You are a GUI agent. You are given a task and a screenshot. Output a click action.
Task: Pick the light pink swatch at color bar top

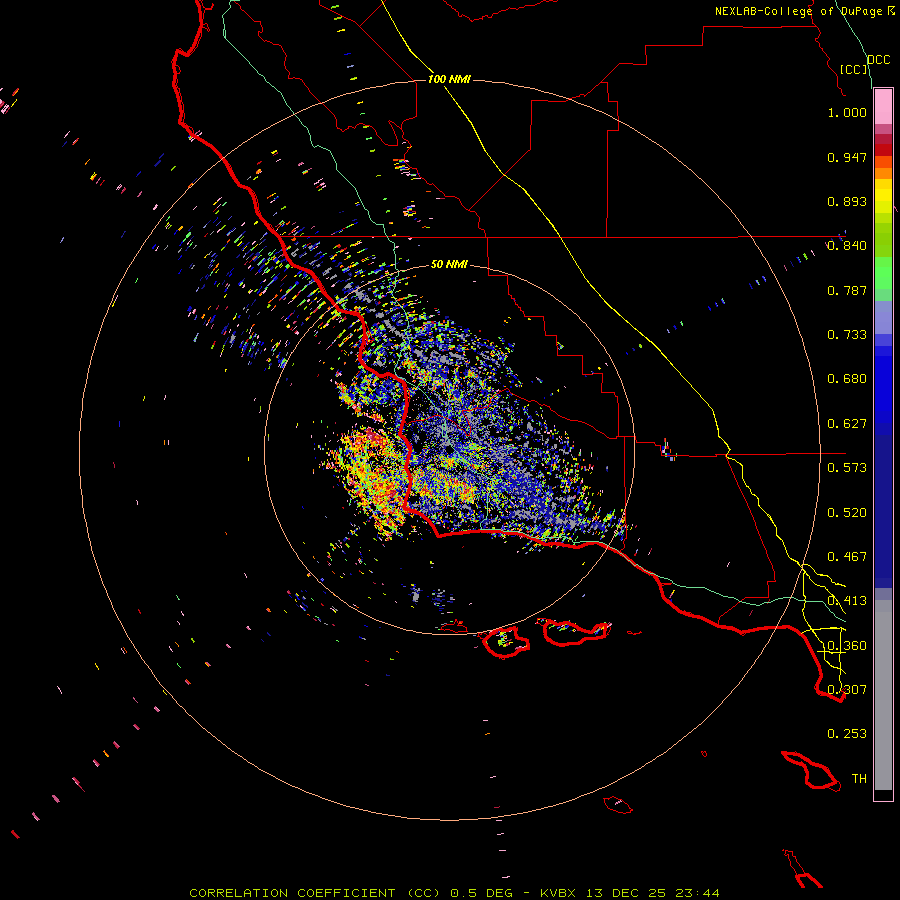pyautogui.click(x=883, y=107)
